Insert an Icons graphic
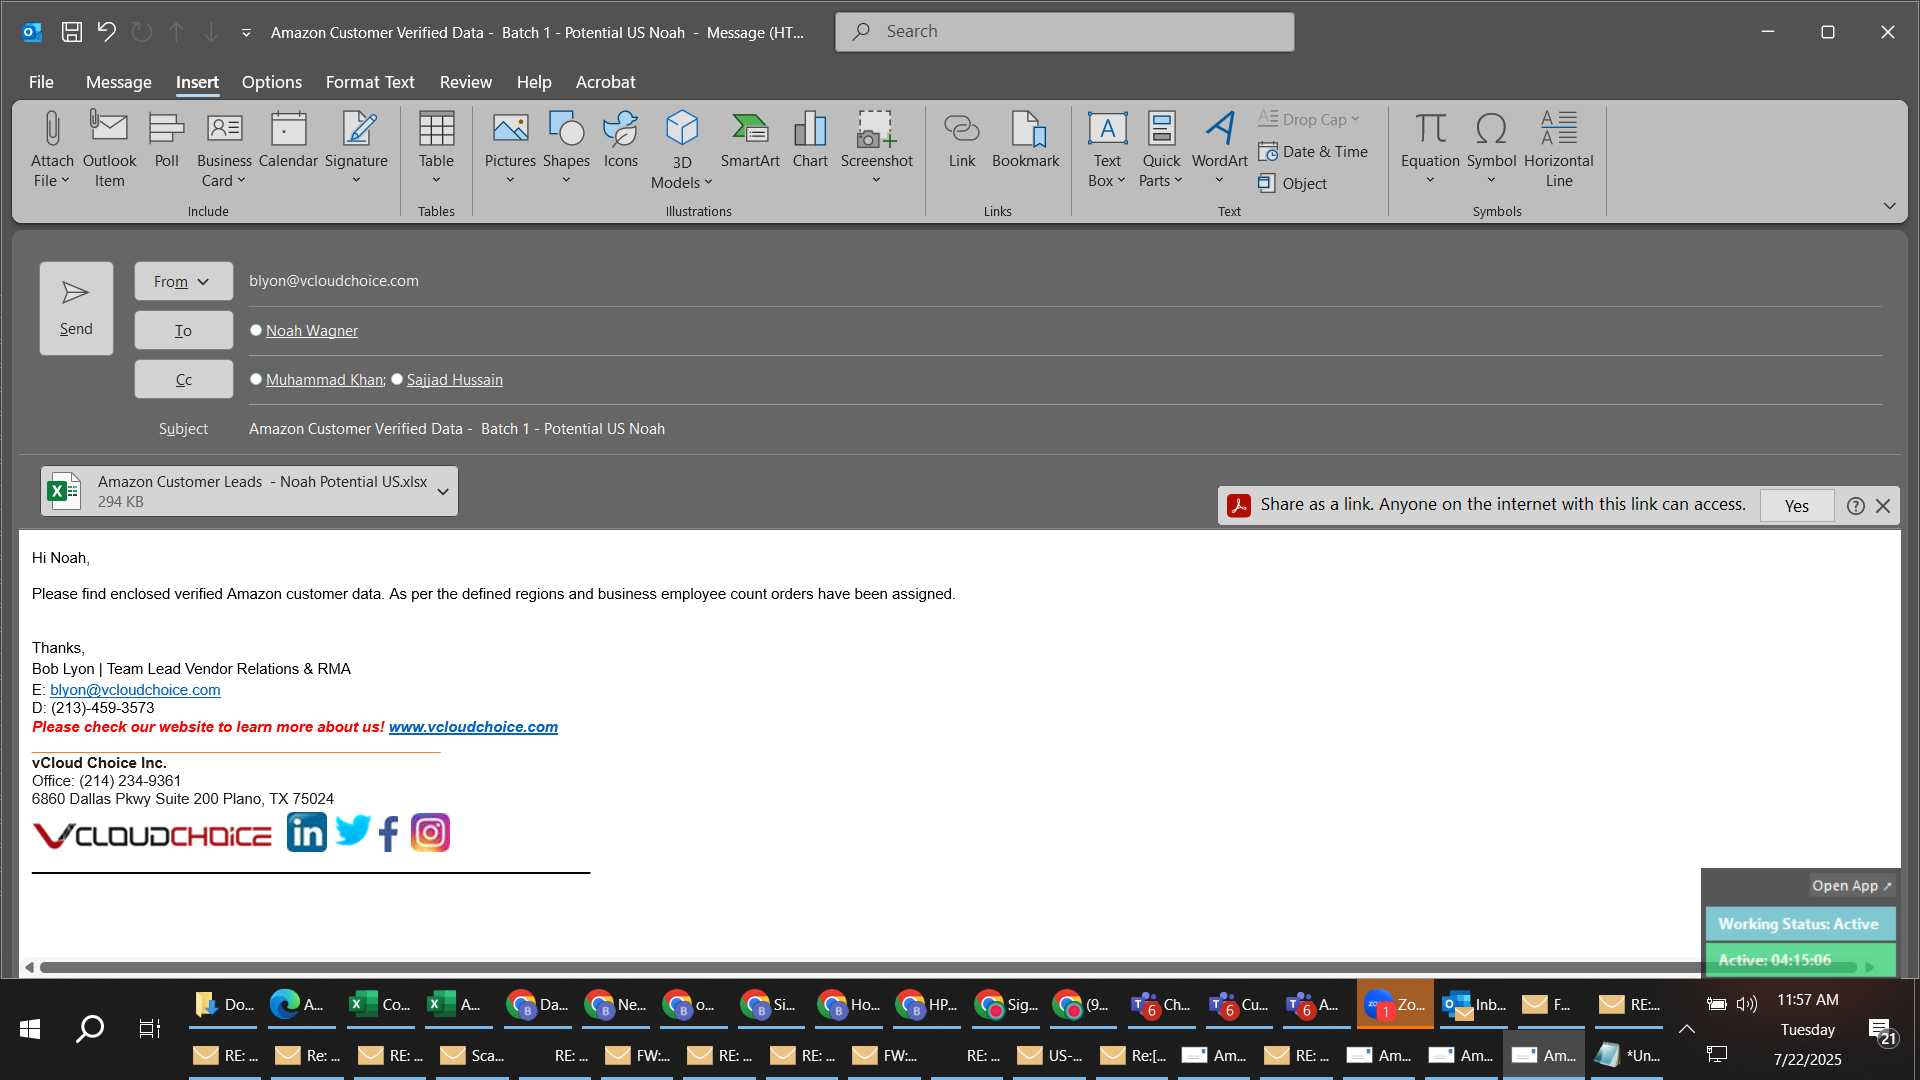Screen dimensions: 1920x1080 (x=620, y=140)
